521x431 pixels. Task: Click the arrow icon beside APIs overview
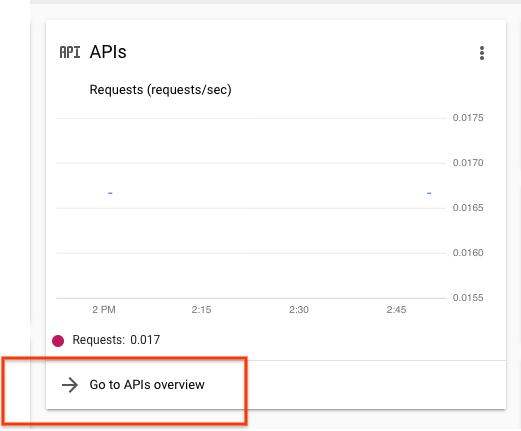click(x=70, y=385)
